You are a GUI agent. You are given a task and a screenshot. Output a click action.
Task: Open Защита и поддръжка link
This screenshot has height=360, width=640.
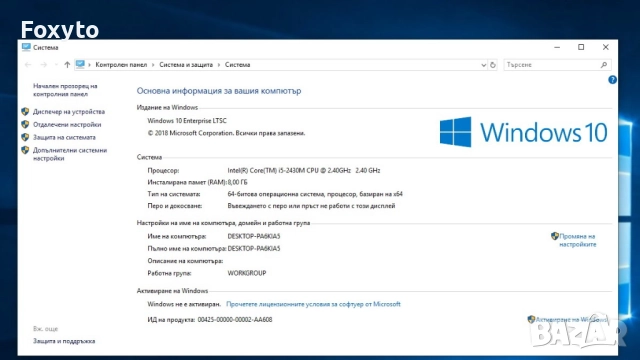pos(64,341)
